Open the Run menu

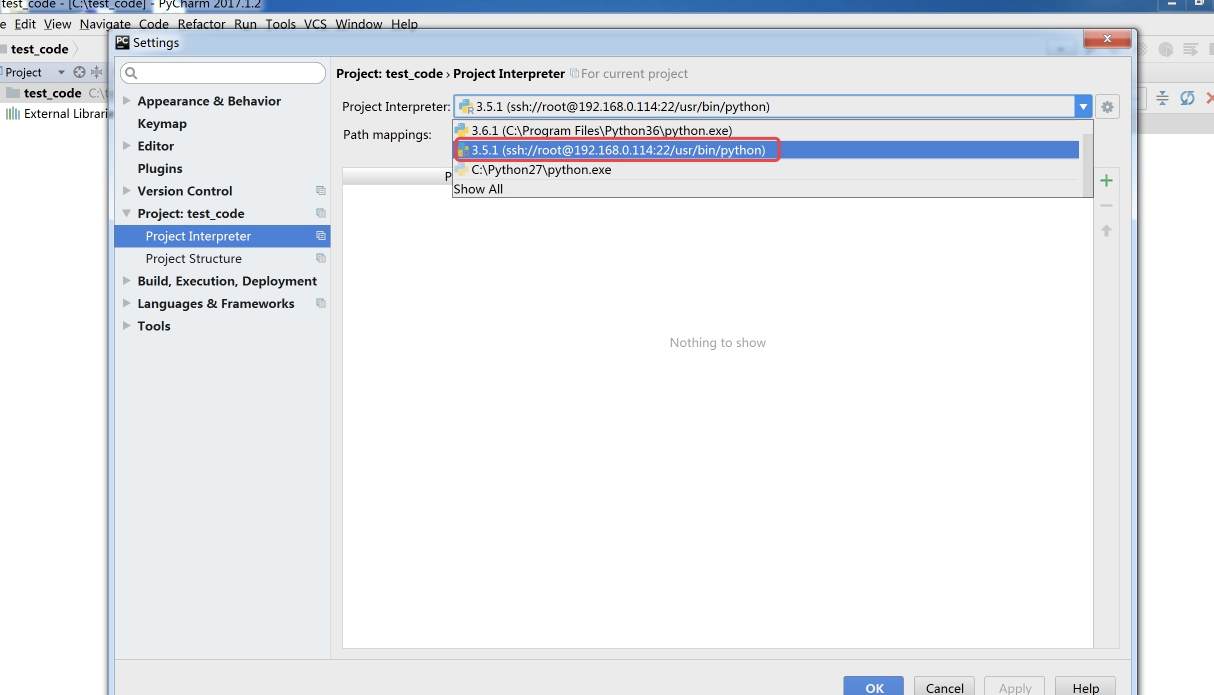[x=246, y=24]
